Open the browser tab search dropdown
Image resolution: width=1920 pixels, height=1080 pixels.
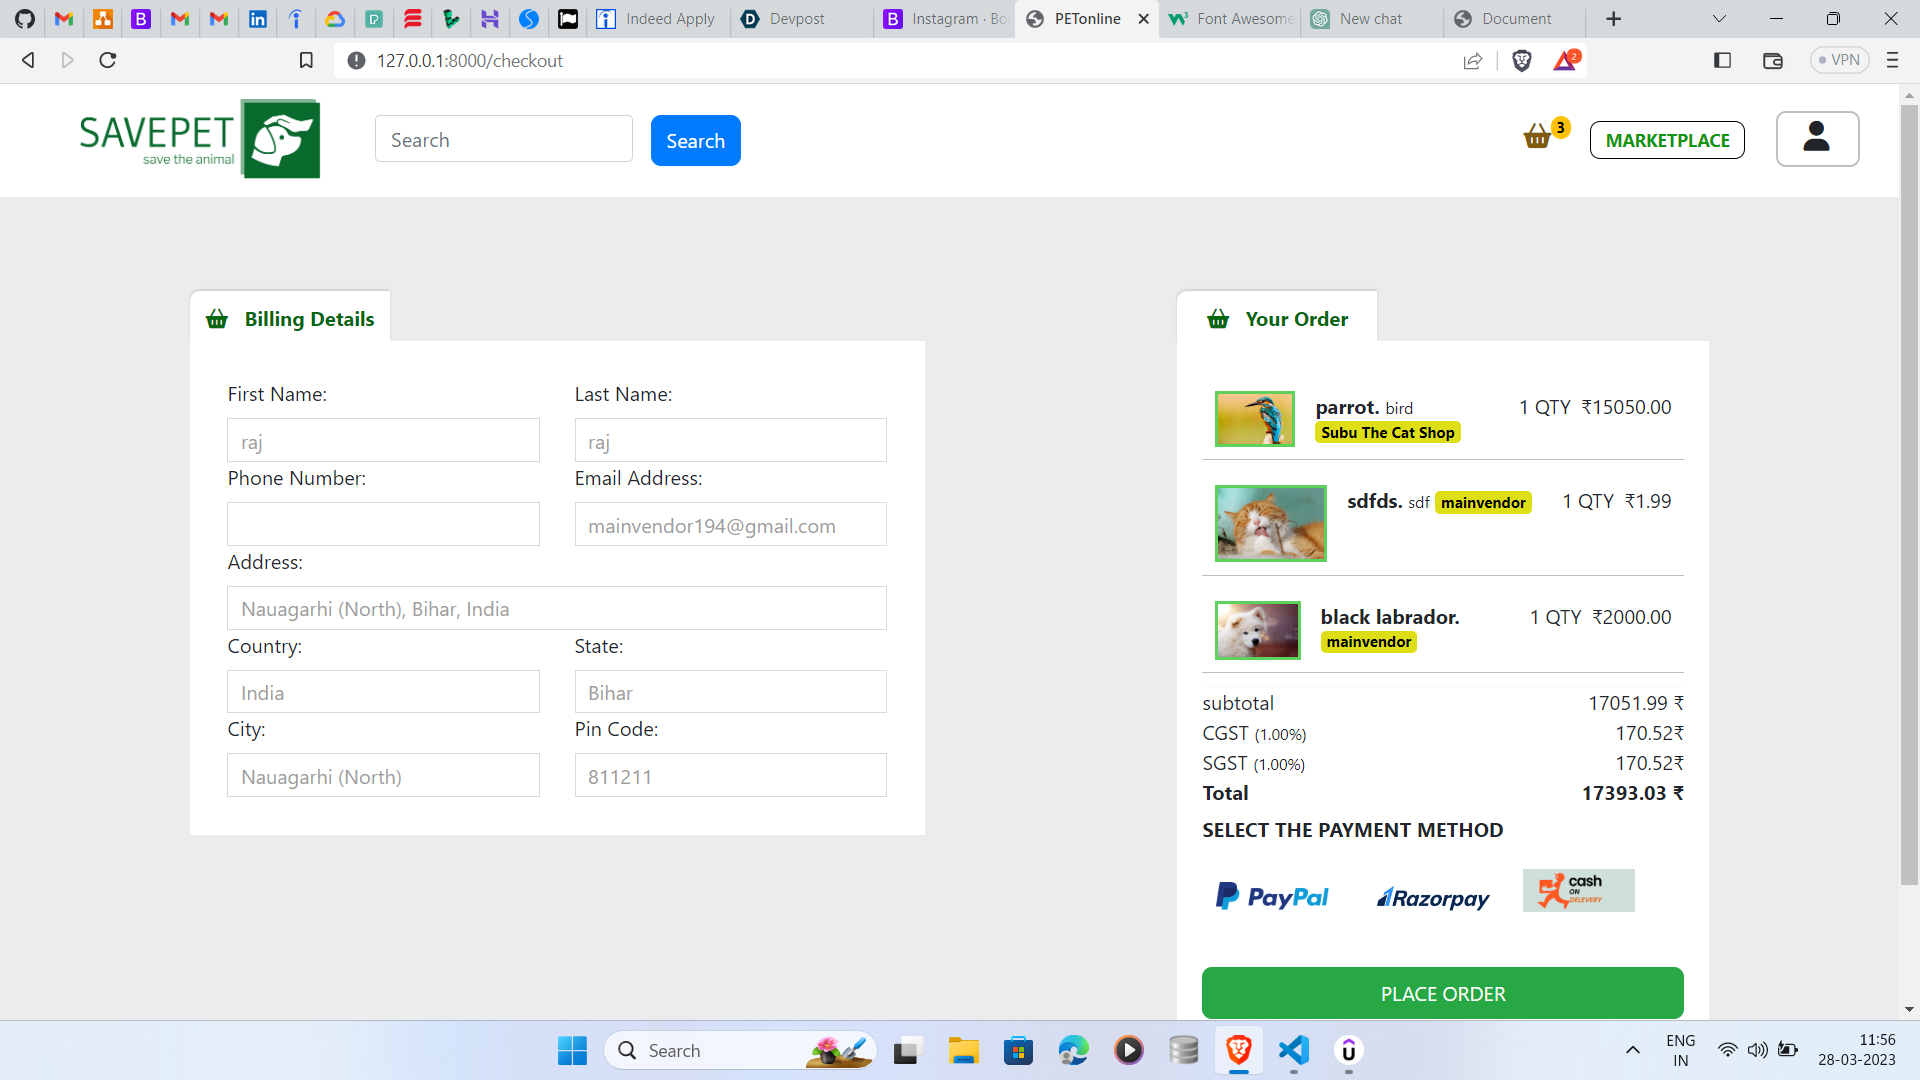click(x=1719, y=18)
